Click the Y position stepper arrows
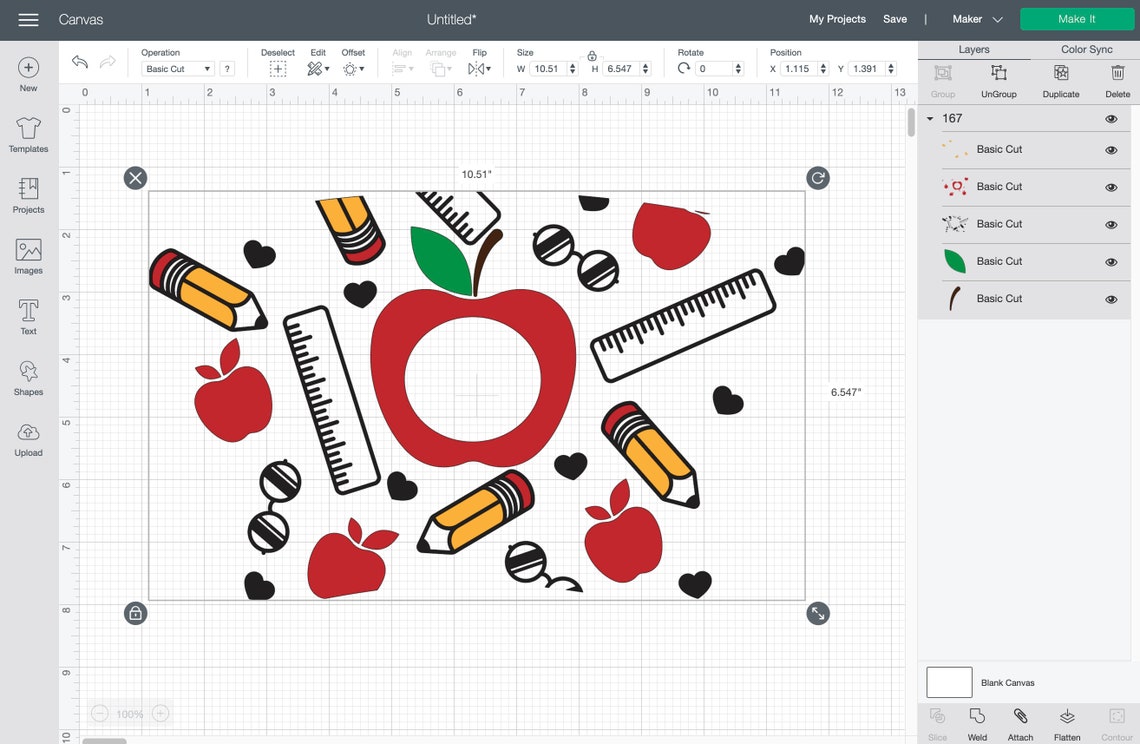The height and width of the screenshot is (744, 1140). click(x=891, y=68)
